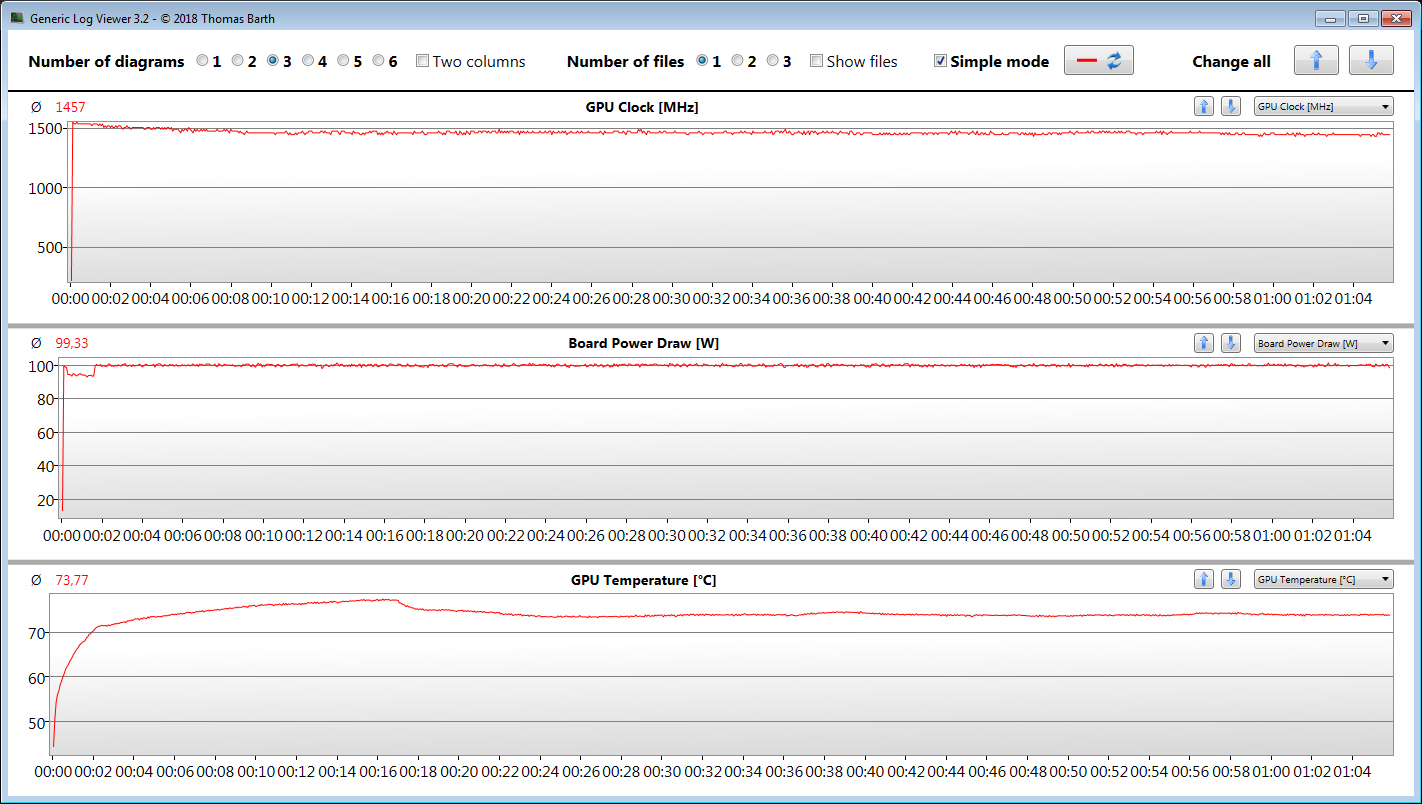
Task: Click up arrow for Board Power Draw diagram
Action: [x=1204, y=343]
